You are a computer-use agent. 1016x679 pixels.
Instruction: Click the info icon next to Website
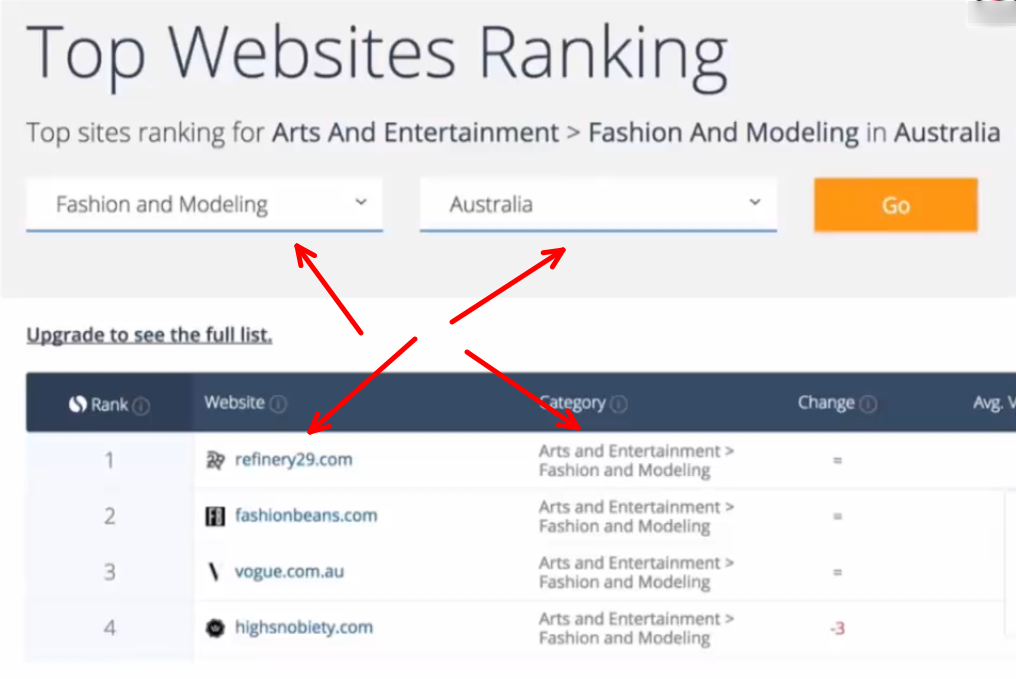[x=278, y=404]
